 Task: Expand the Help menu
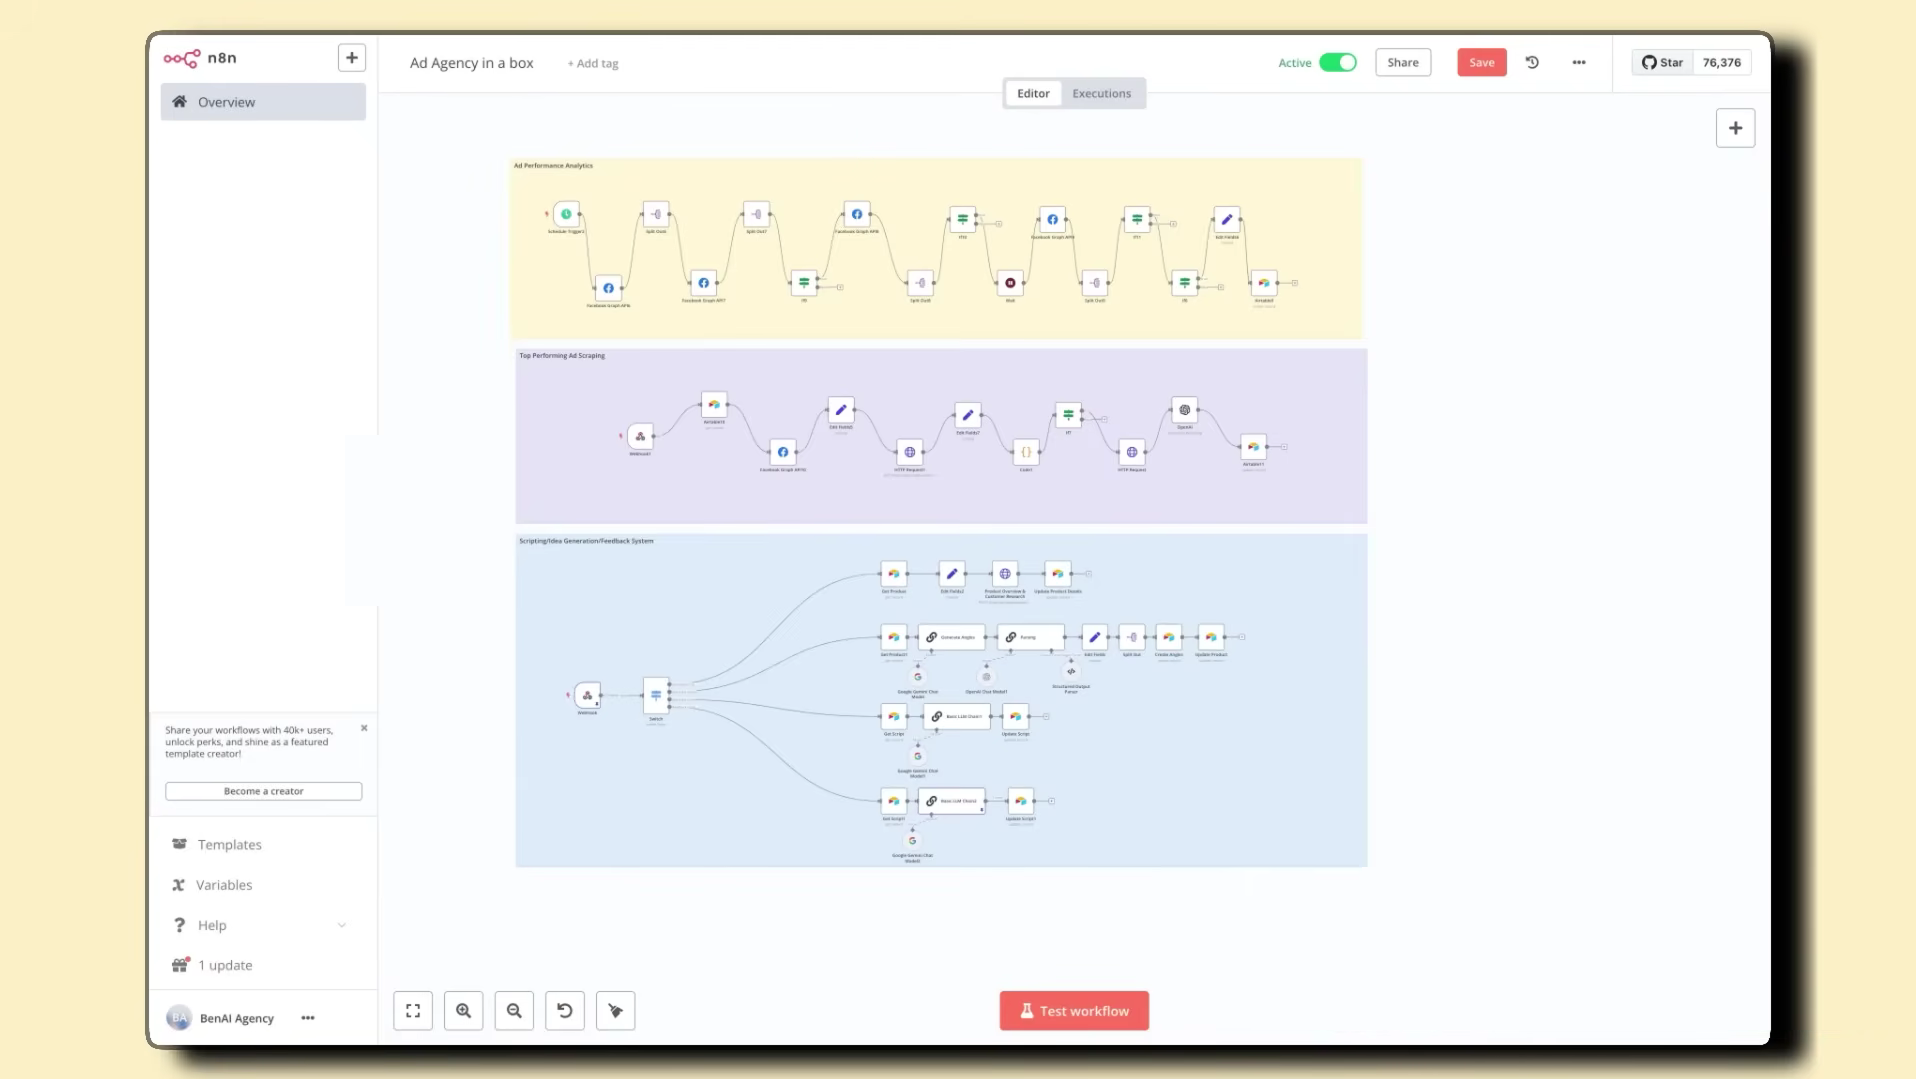click(x=260, y=925)
